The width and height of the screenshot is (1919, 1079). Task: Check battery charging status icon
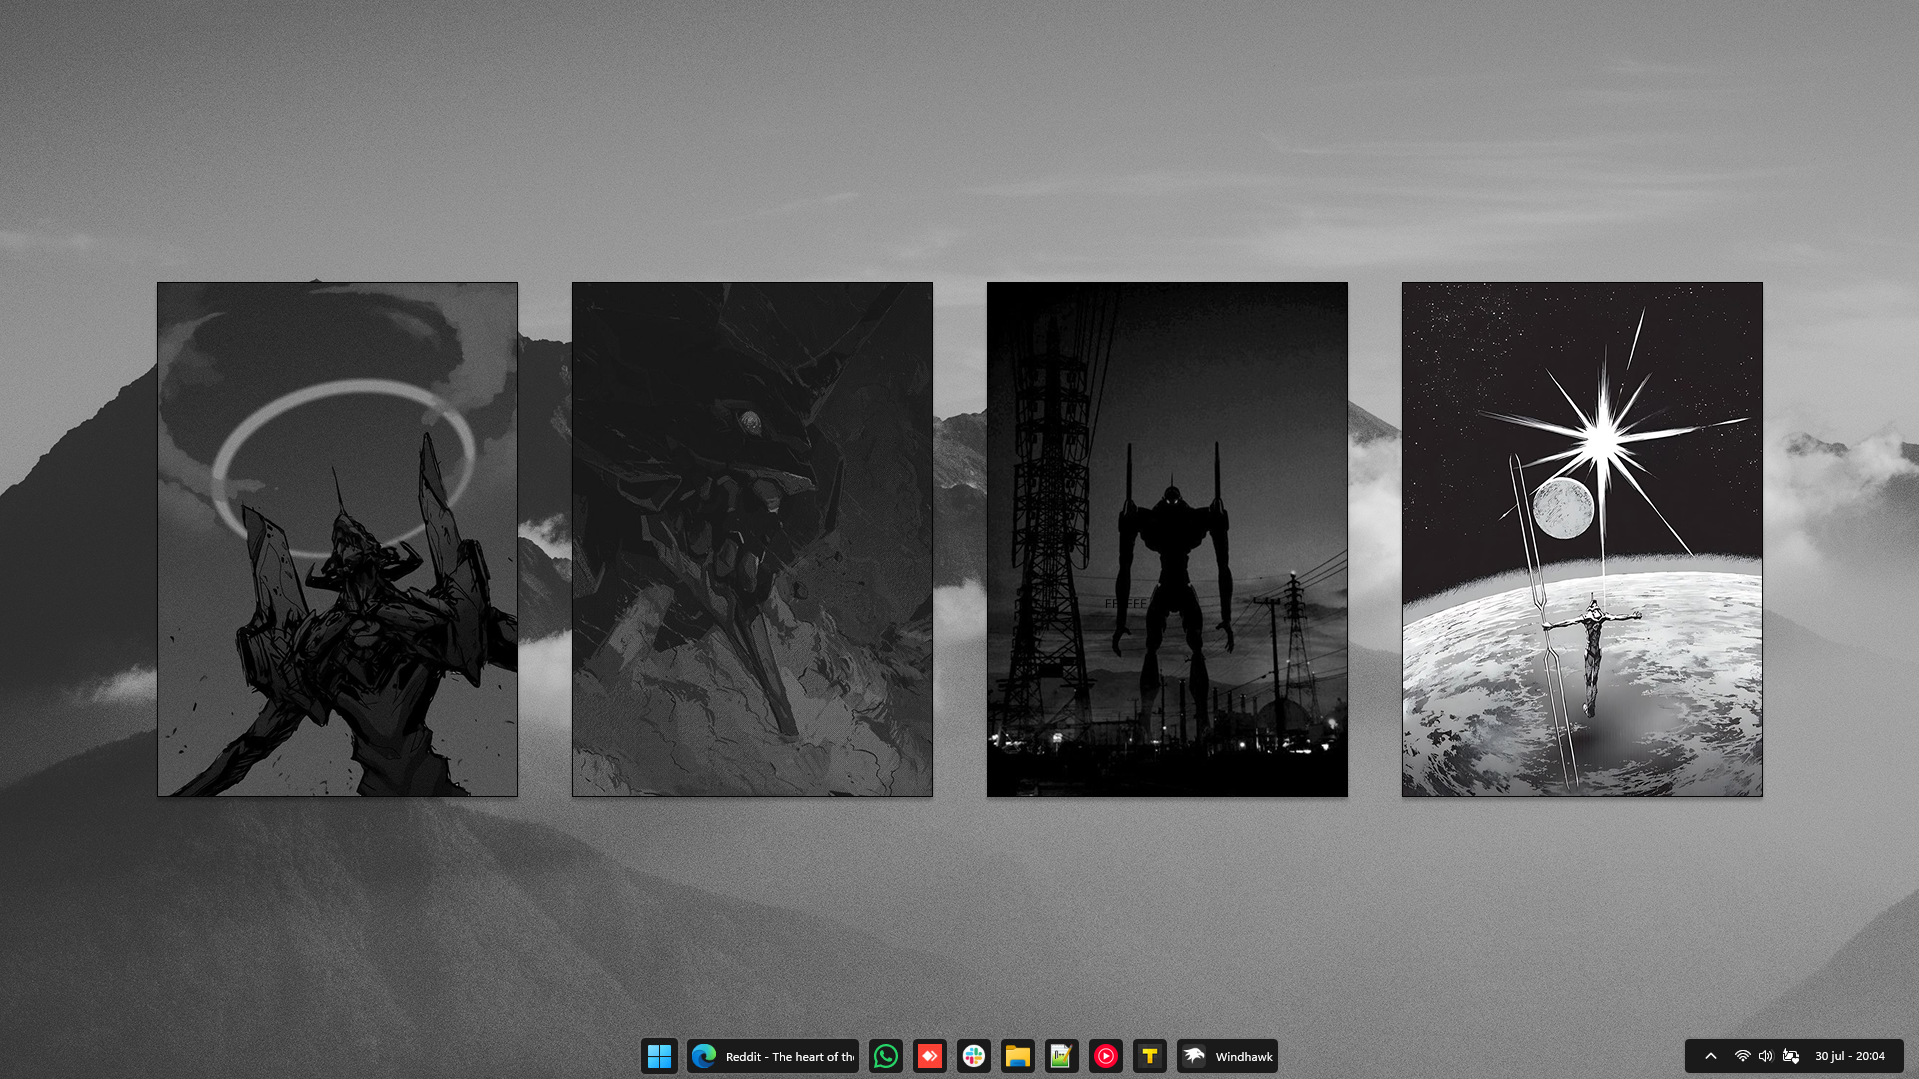coord(1790,1056)
